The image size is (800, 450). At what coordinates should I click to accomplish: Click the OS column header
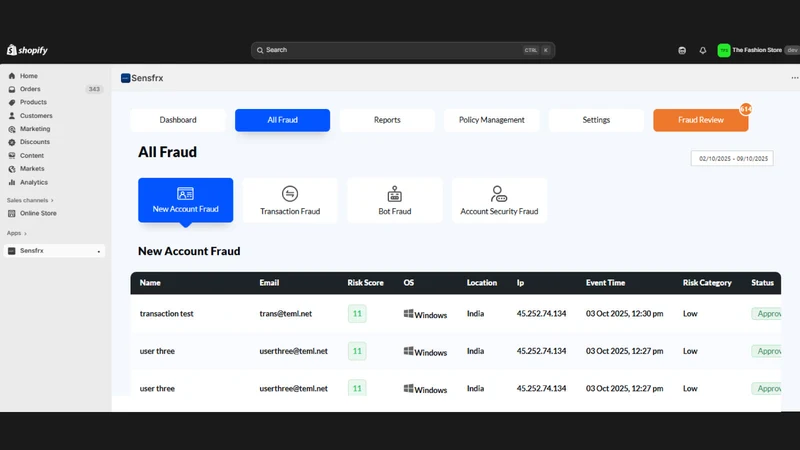(x=409, y=283)
